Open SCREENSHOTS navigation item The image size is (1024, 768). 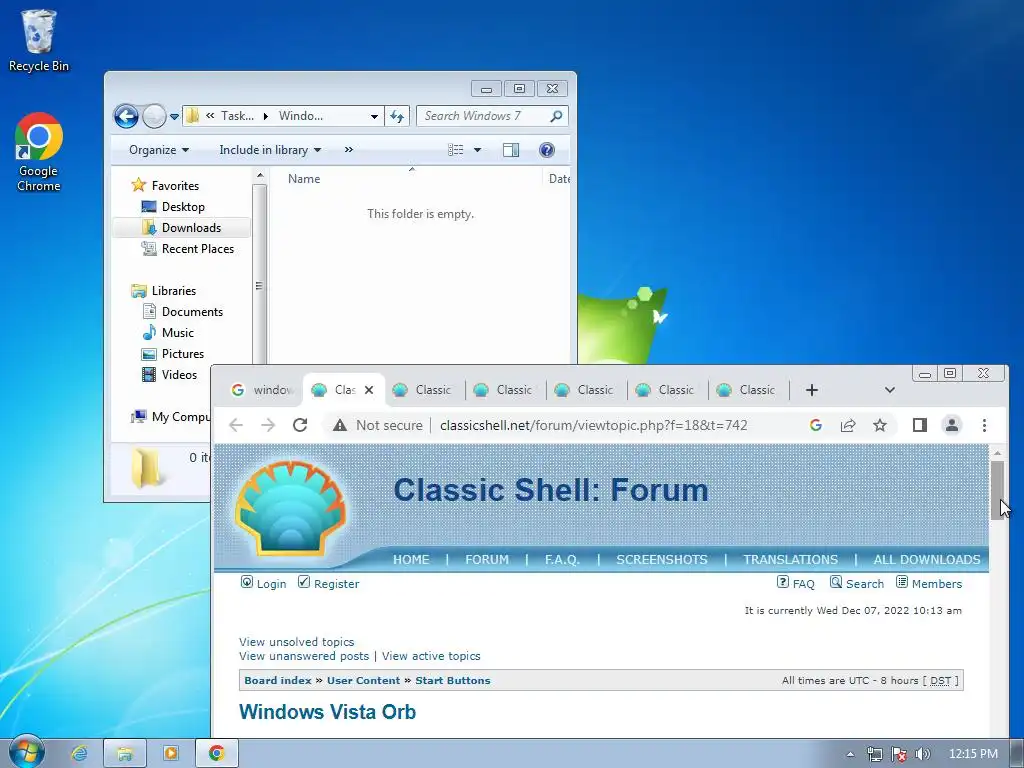(x=662, y=560)
